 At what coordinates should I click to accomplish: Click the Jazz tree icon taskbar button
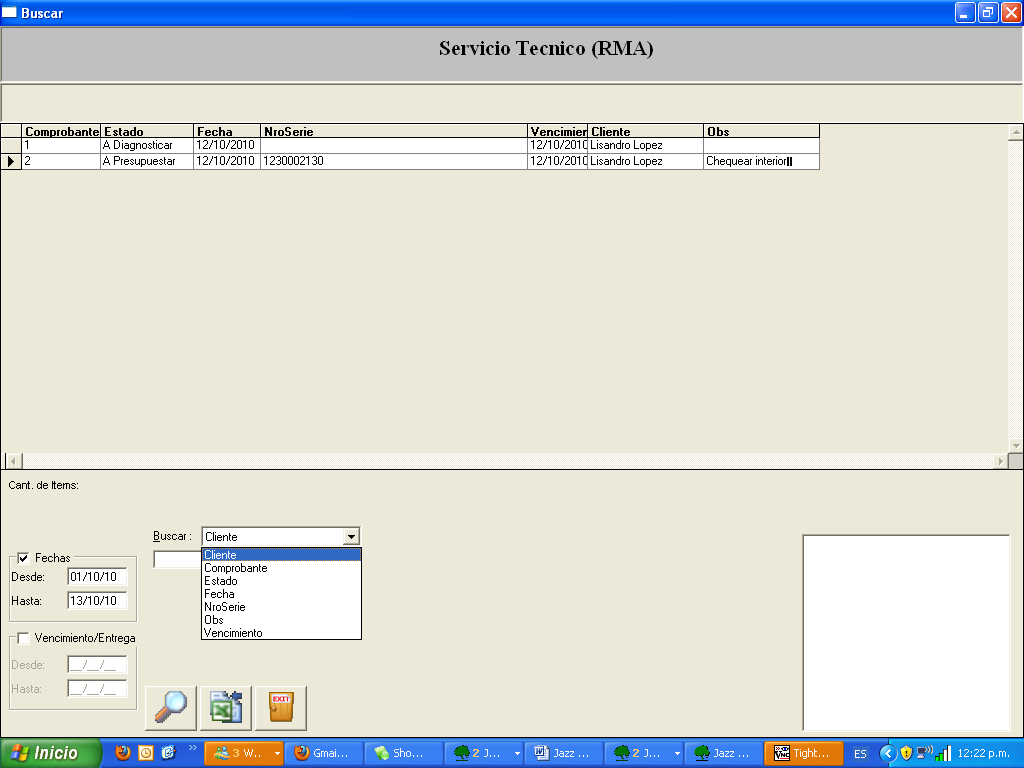723,753
